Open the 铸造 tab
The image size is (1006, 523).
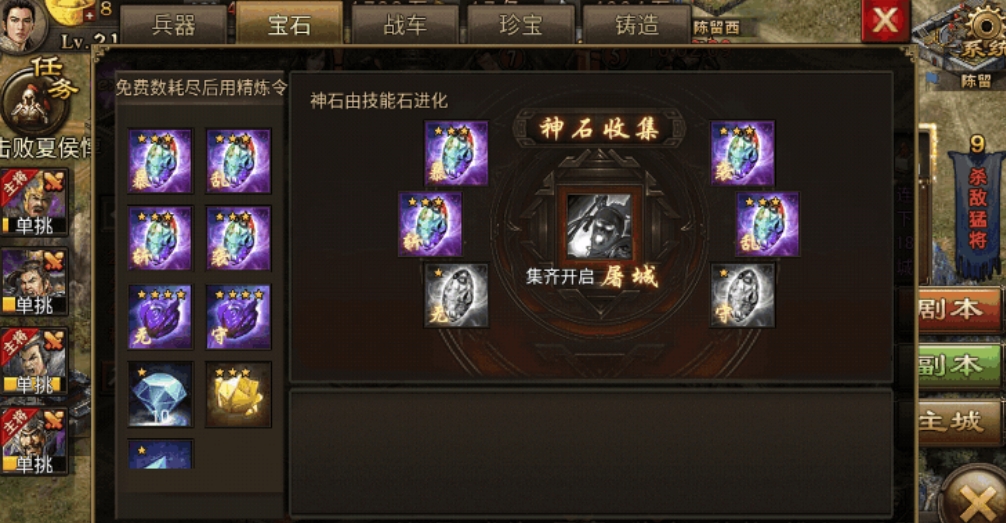(636, 25)
